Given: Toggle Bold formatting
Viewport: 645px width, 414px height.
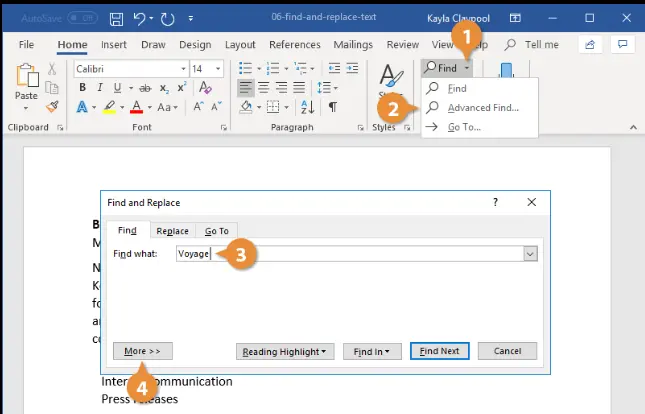Looking at the screenshot, I should [82, 88].
